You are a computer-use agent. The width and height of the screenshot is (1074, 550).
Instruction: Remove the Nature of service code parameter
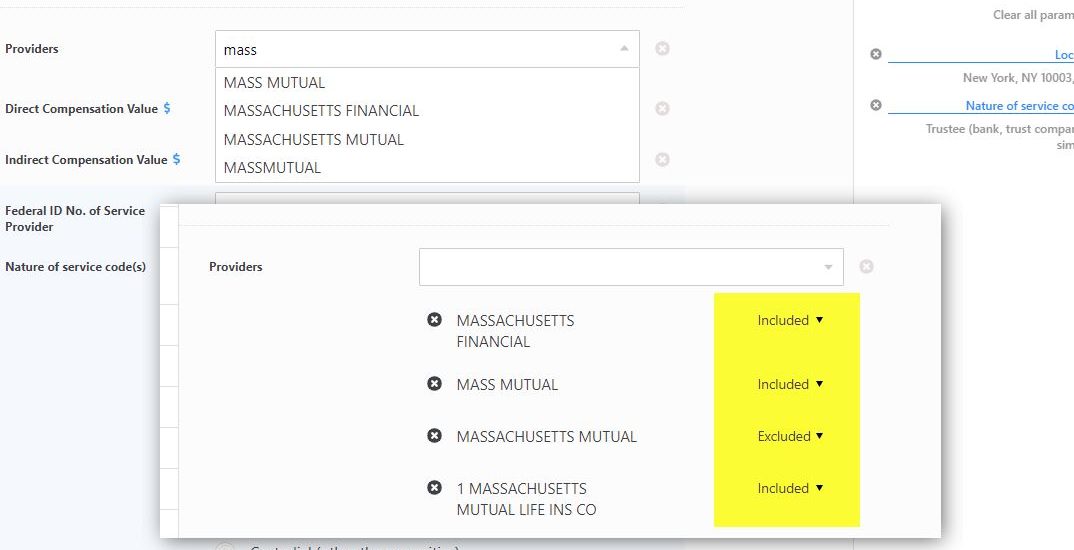876,105
